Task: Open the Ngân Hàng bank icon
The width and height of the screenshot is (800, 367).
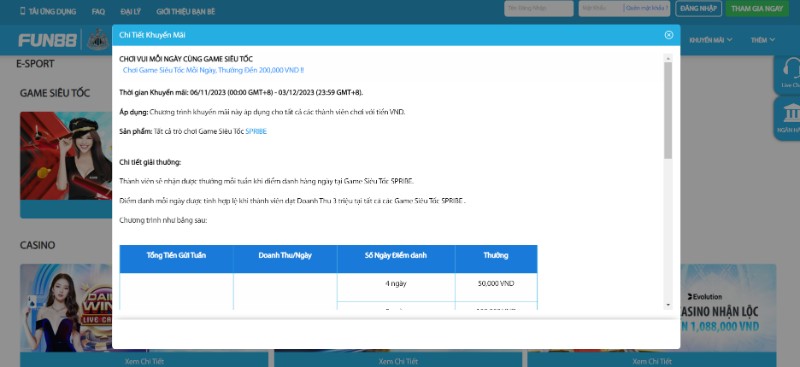Action: pyautogui.click(x=791, y=113)
